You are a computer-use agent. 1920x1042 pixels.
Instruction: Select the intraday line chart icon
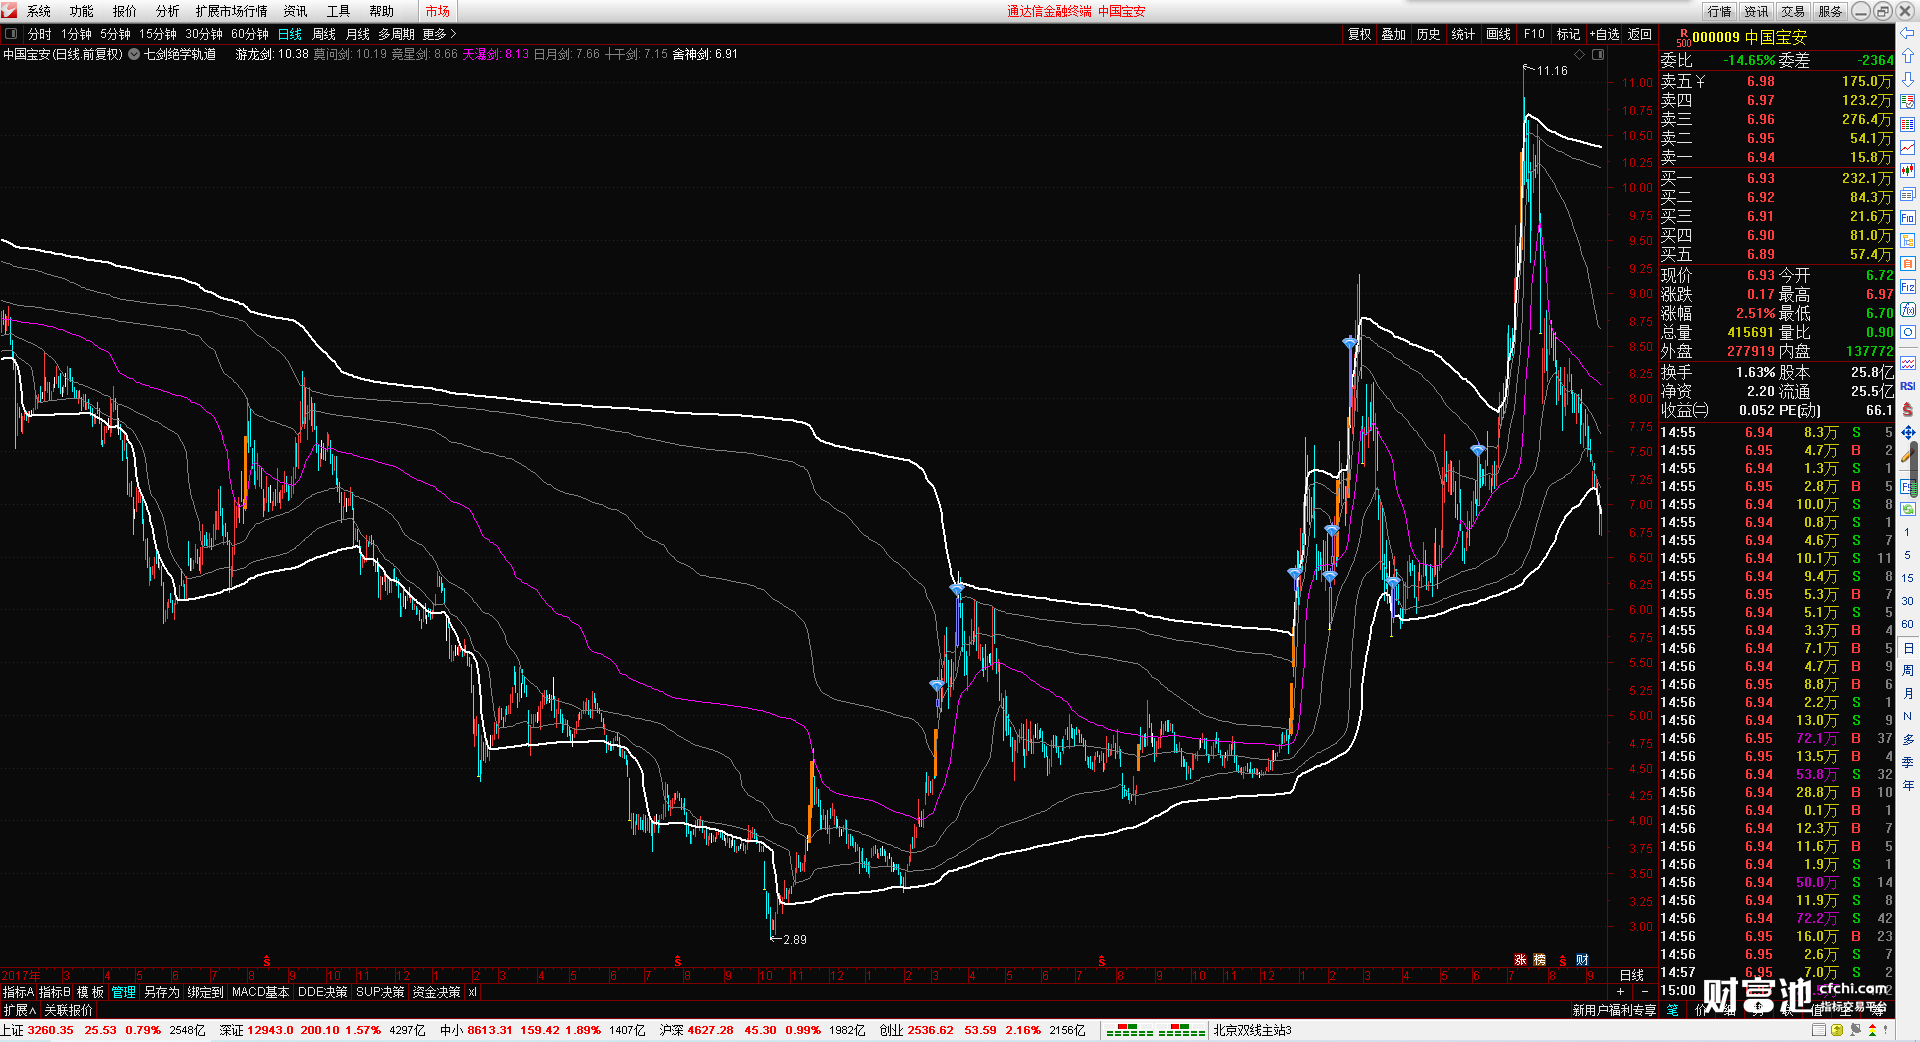1908,148
